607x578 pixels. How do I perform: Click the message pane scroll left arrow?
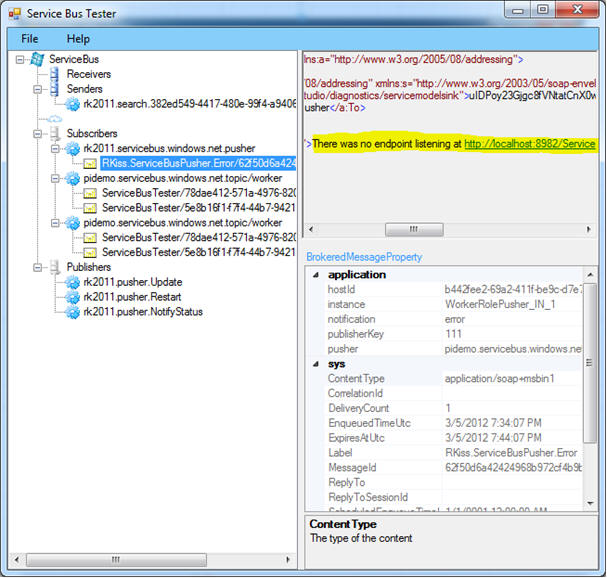pyautogui.click(x=311, y=229)
